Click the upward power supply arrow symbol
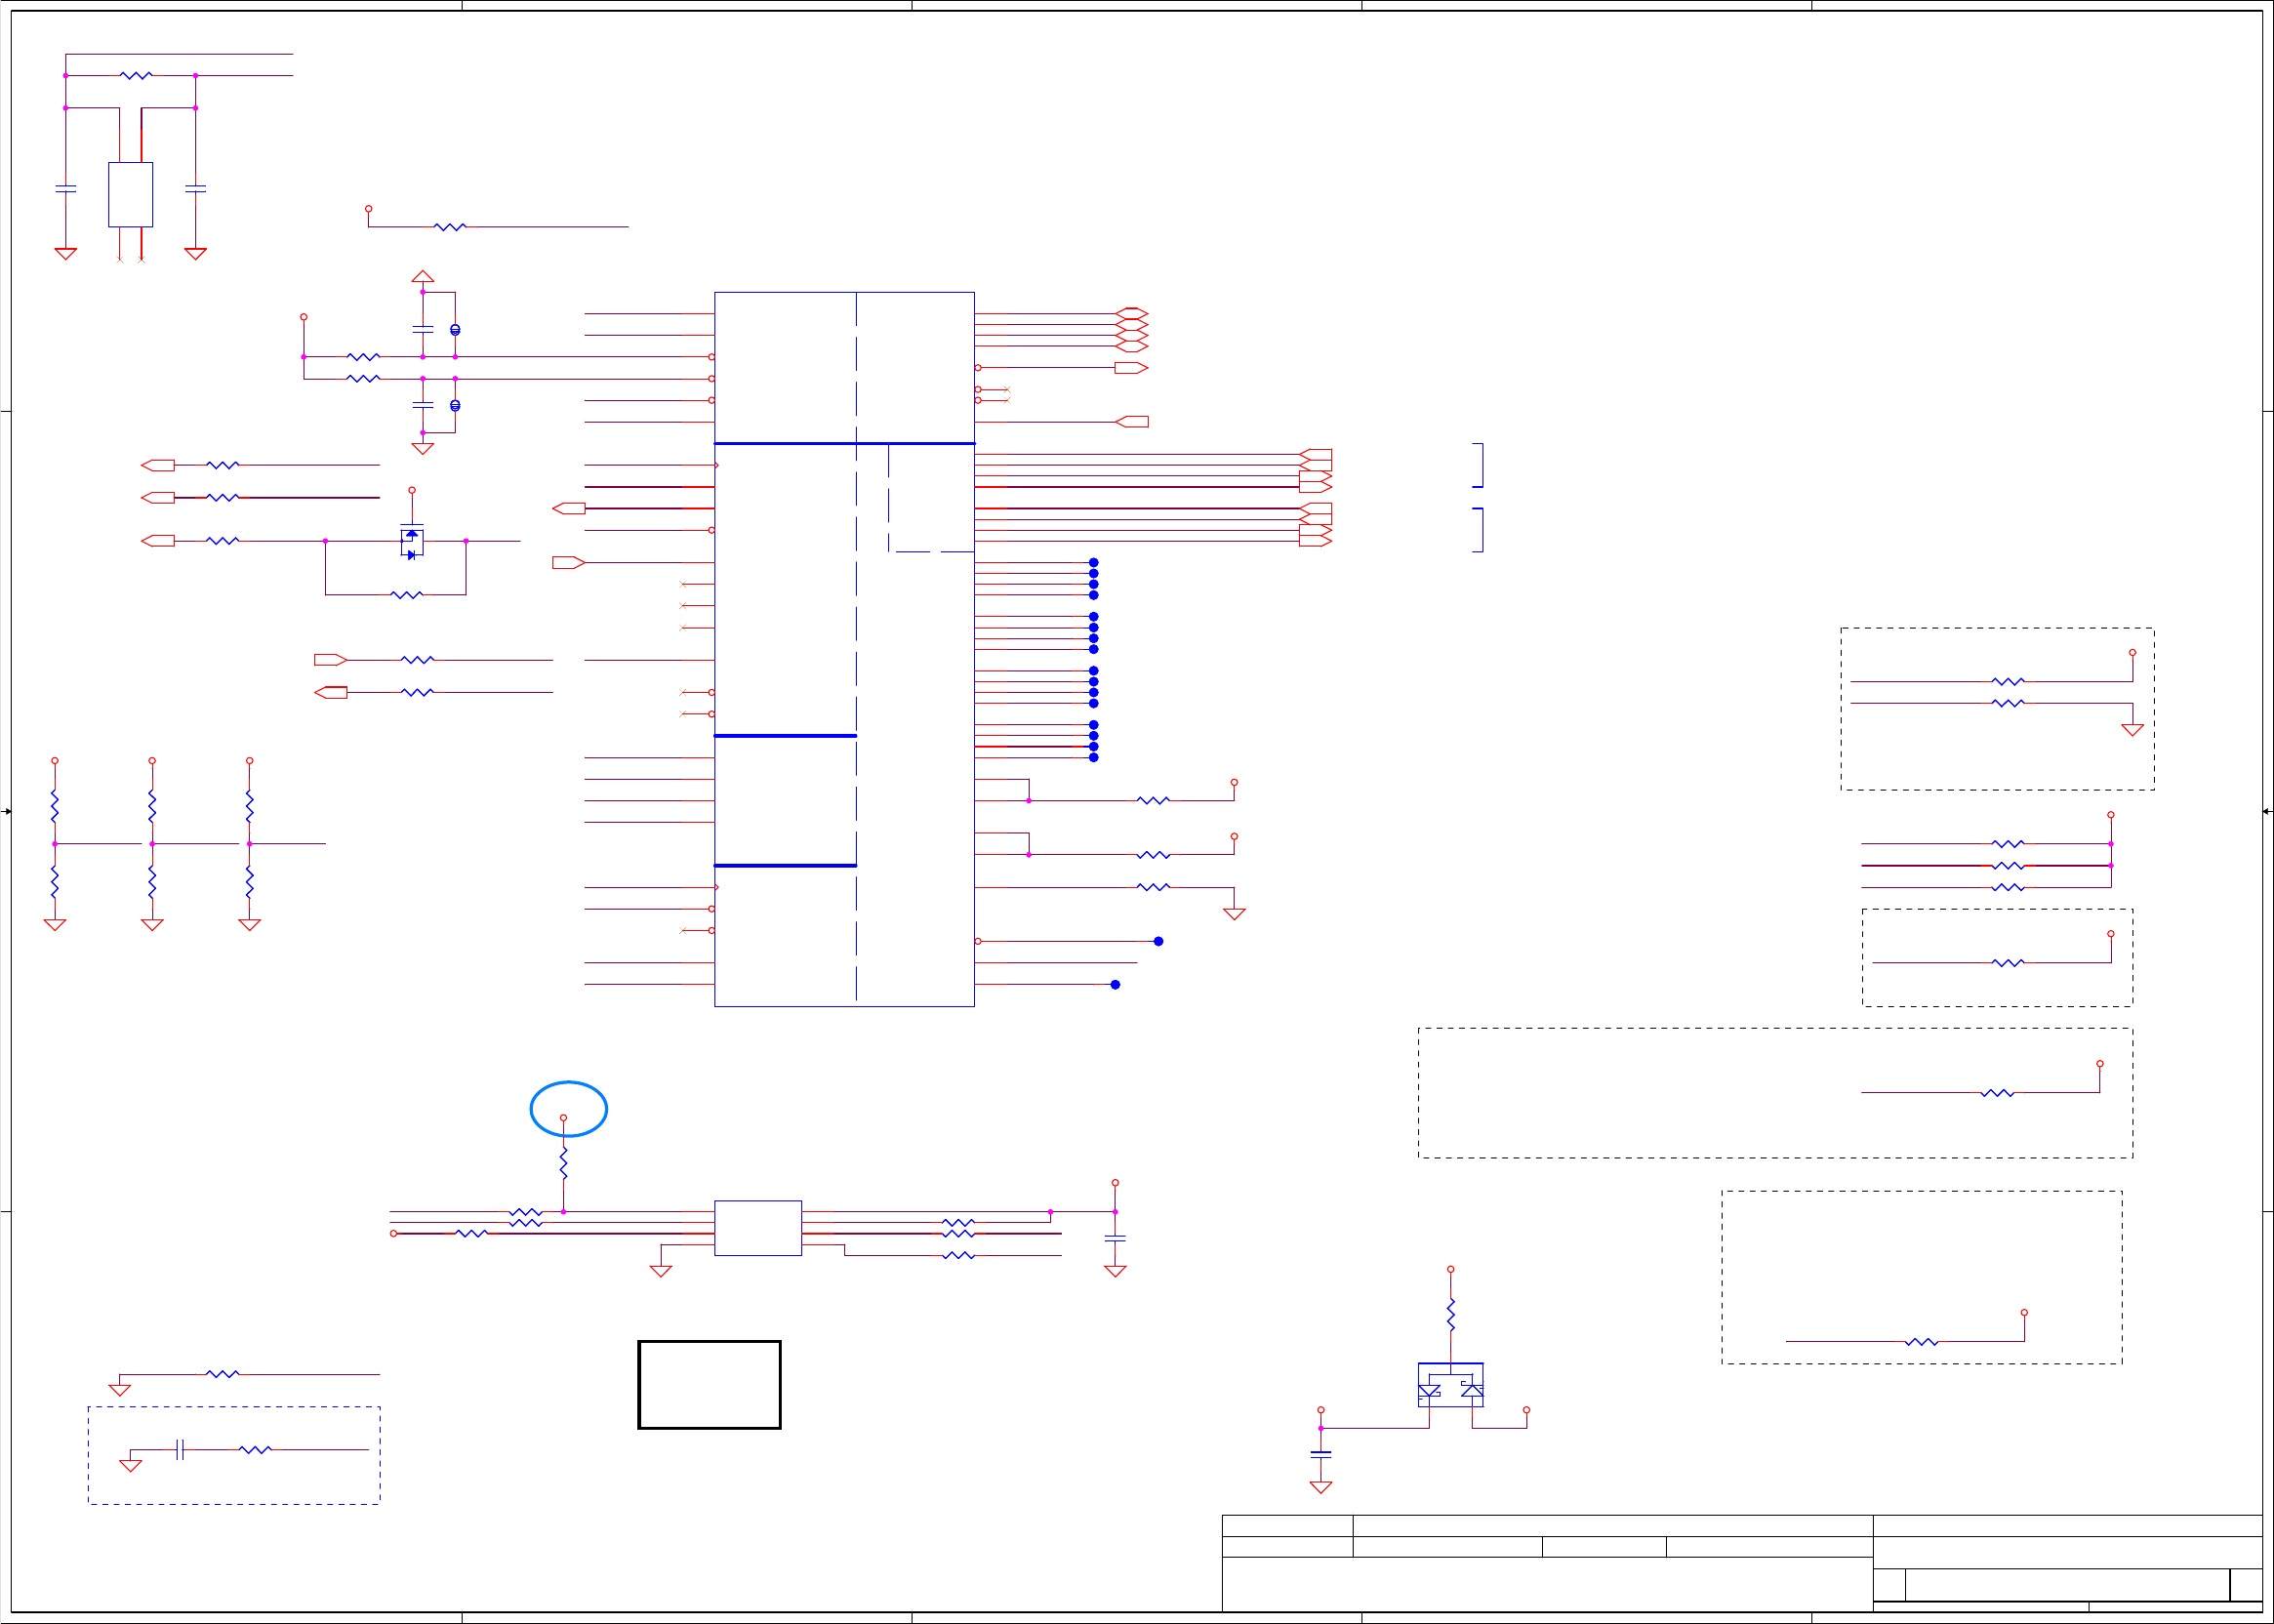 423,276
